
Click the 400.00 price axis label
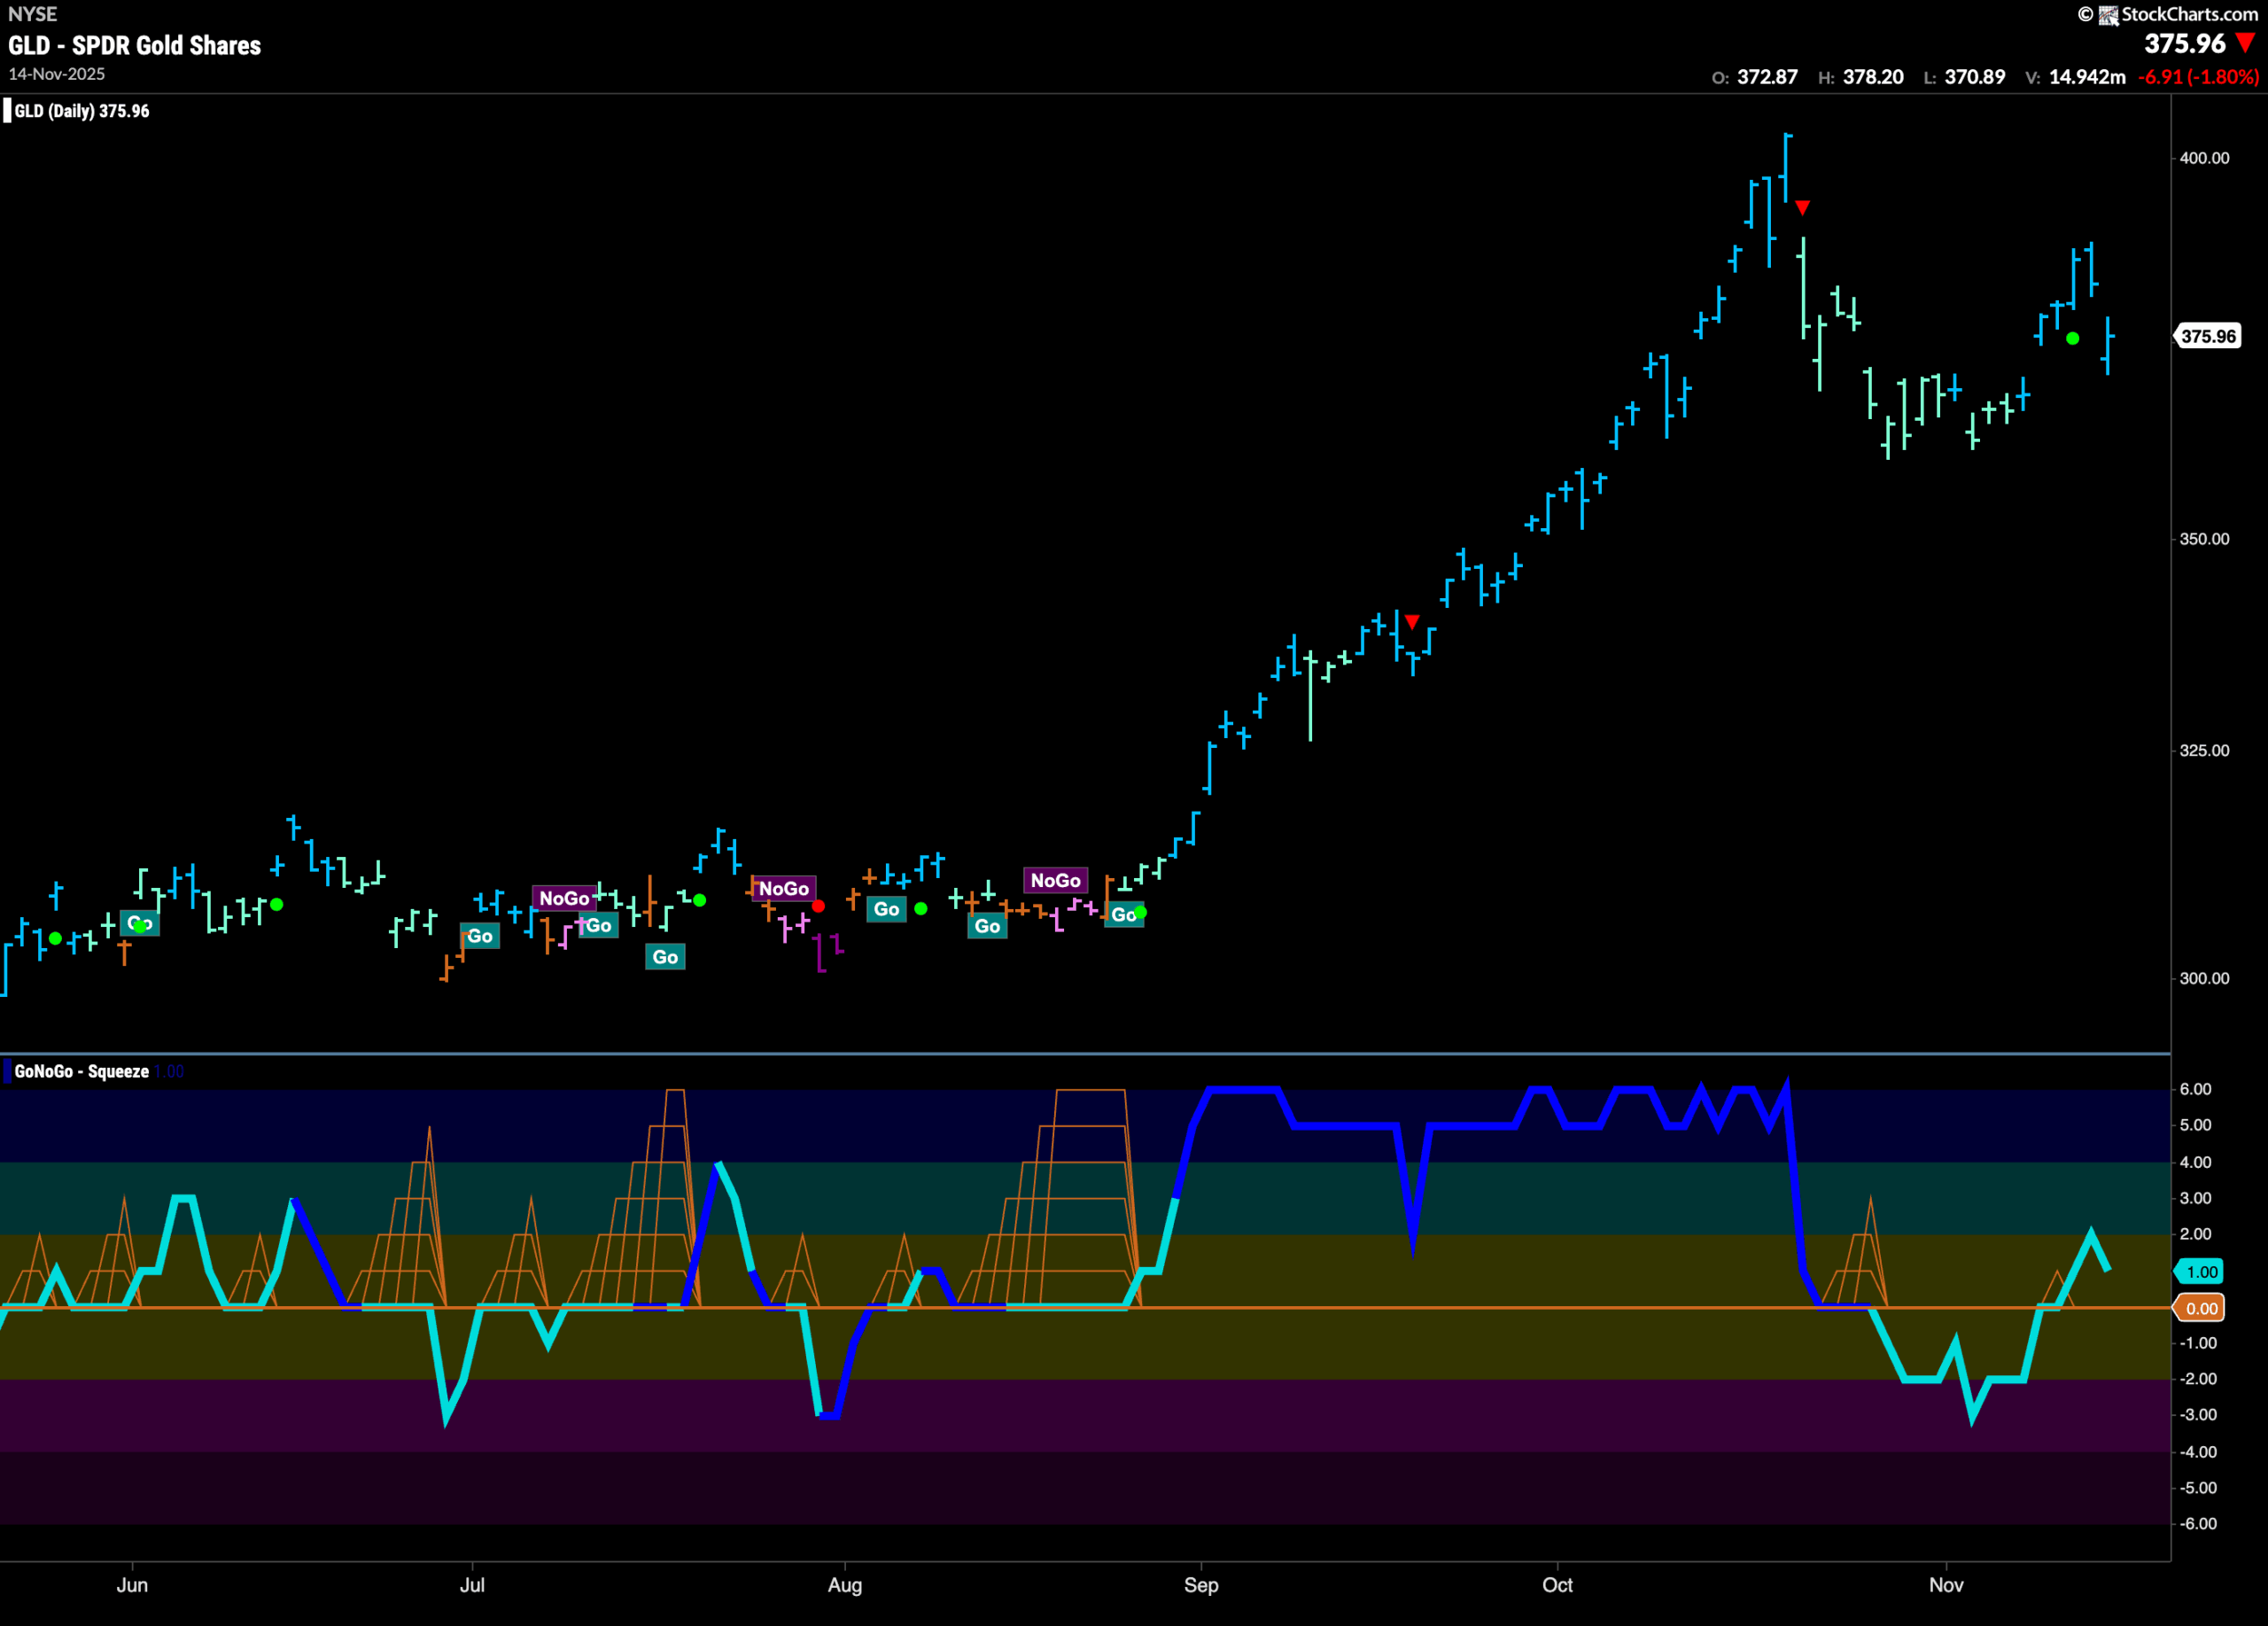(2204, 158)
